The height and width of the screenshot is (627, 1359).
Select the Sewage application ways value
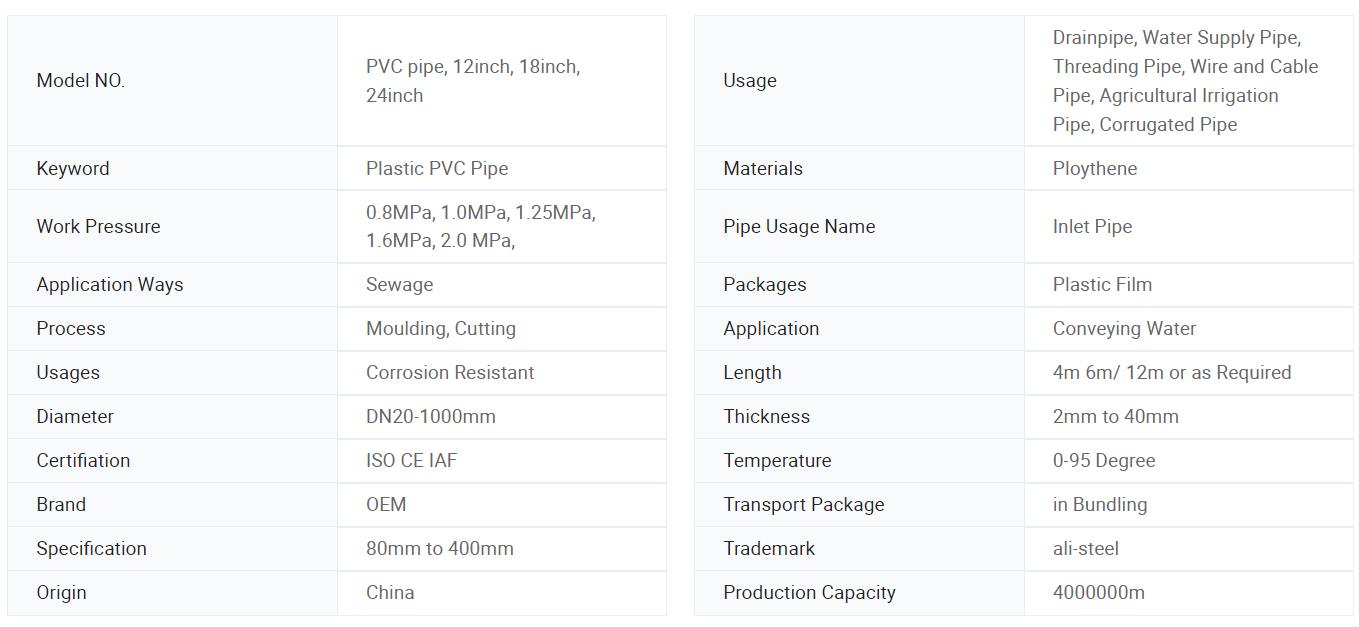[399, 284]
